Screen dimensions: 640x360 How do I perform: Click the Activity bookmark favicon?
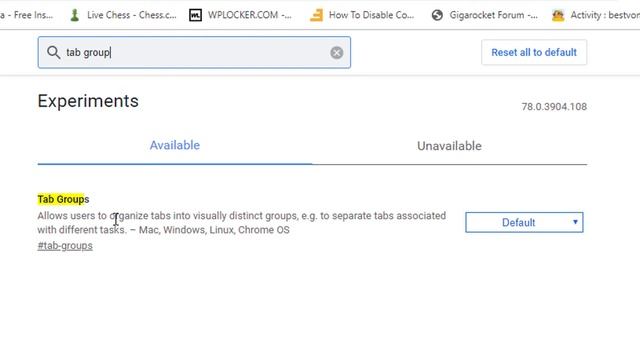[x=558, y=16]
